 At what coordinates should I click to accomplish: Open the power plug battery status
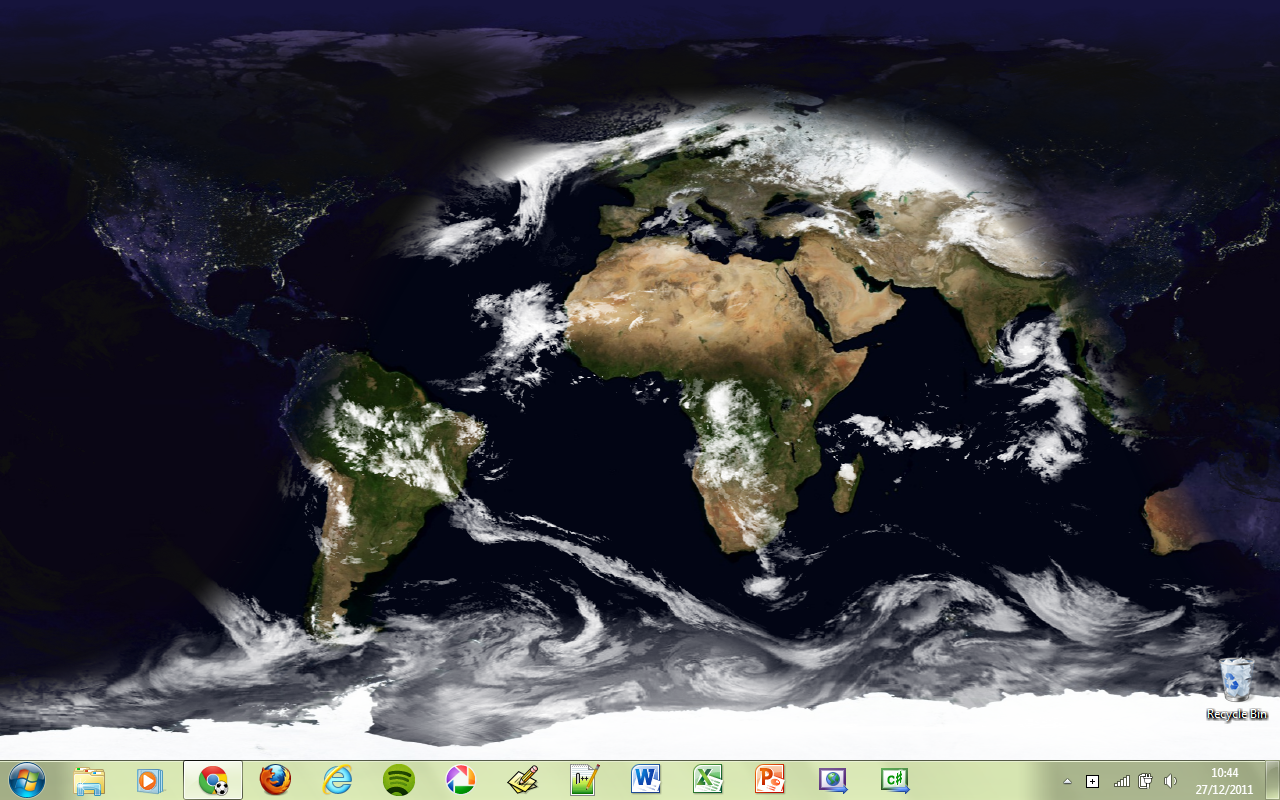(1146, 781)
